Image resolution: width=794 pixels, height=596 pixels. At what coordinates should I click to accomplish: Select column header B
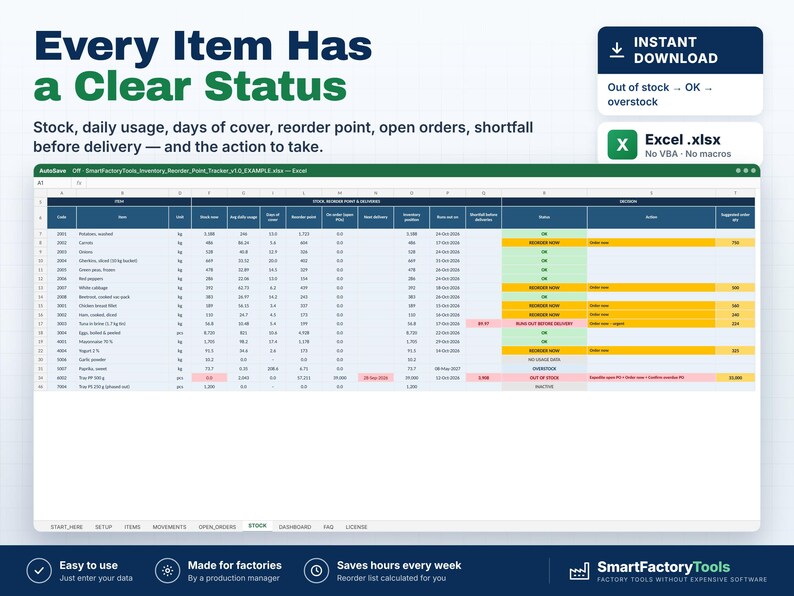pos(122,193)
